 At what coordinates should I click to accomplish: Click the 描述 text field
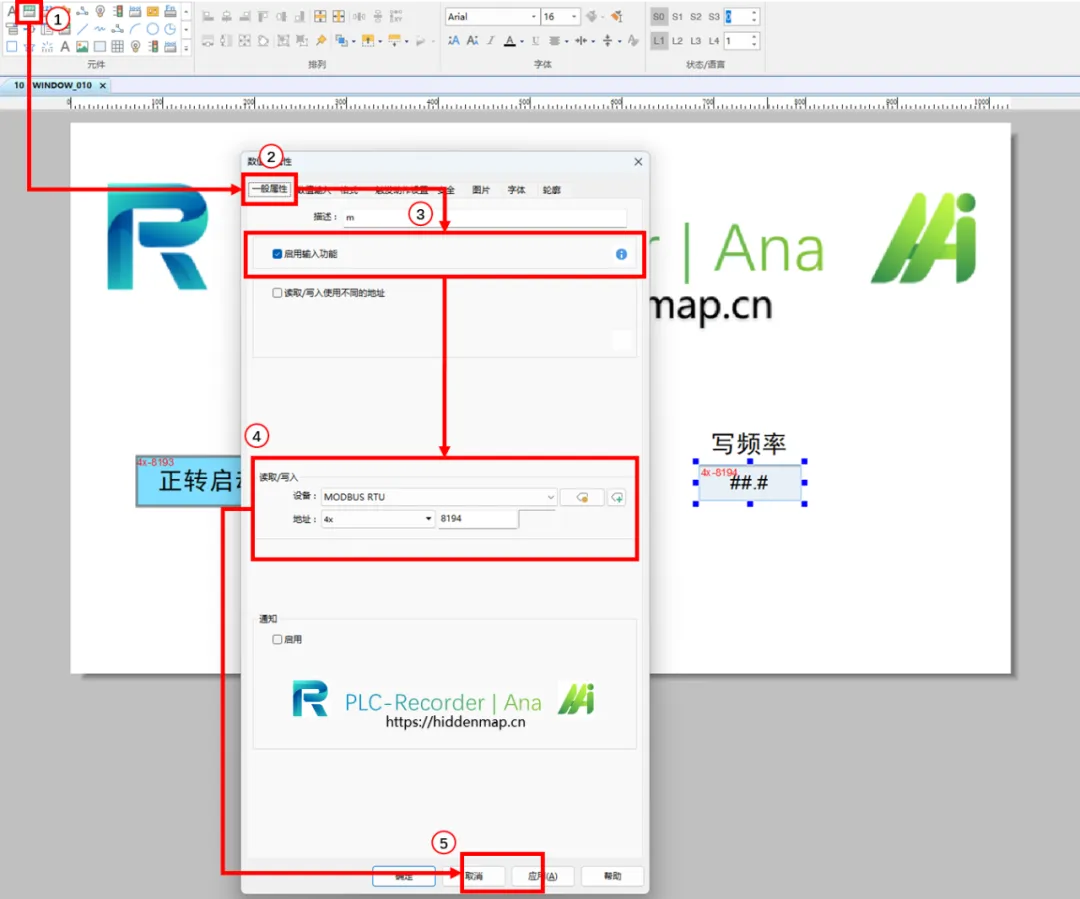tap(485, 218)
